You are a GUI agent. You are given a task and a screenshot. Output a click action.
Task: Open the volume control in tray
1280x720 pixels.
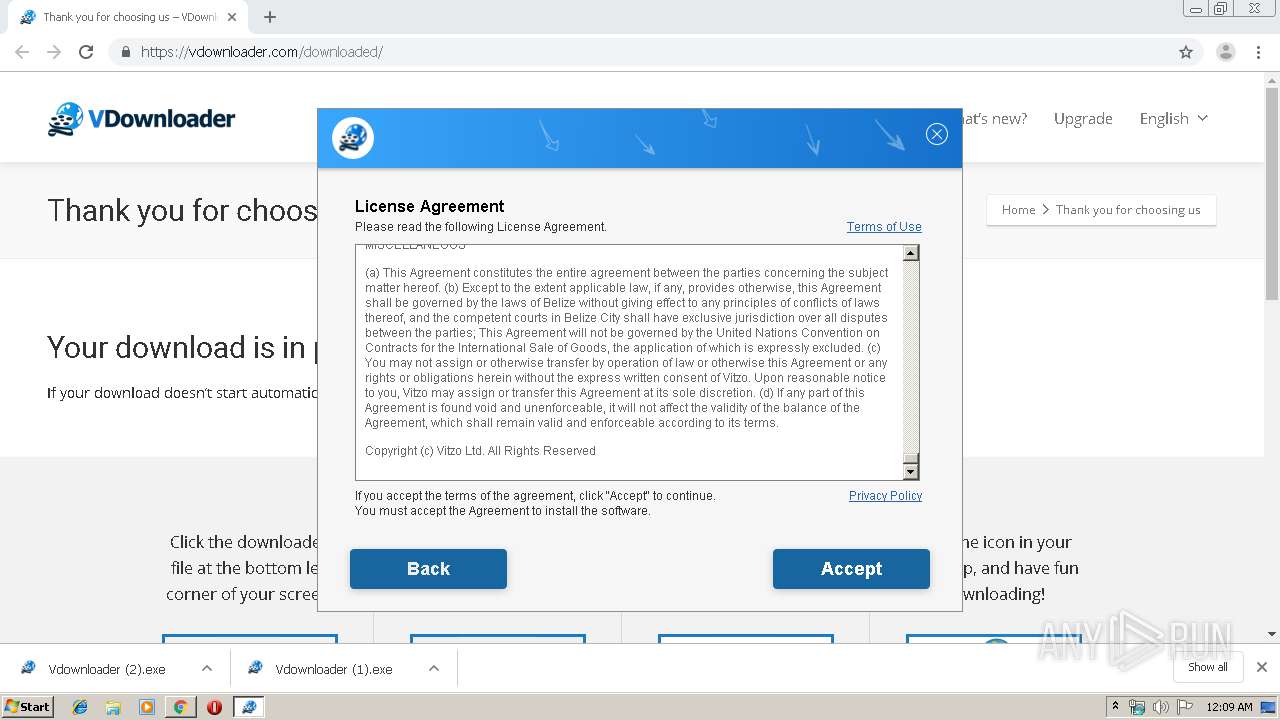1160,707
